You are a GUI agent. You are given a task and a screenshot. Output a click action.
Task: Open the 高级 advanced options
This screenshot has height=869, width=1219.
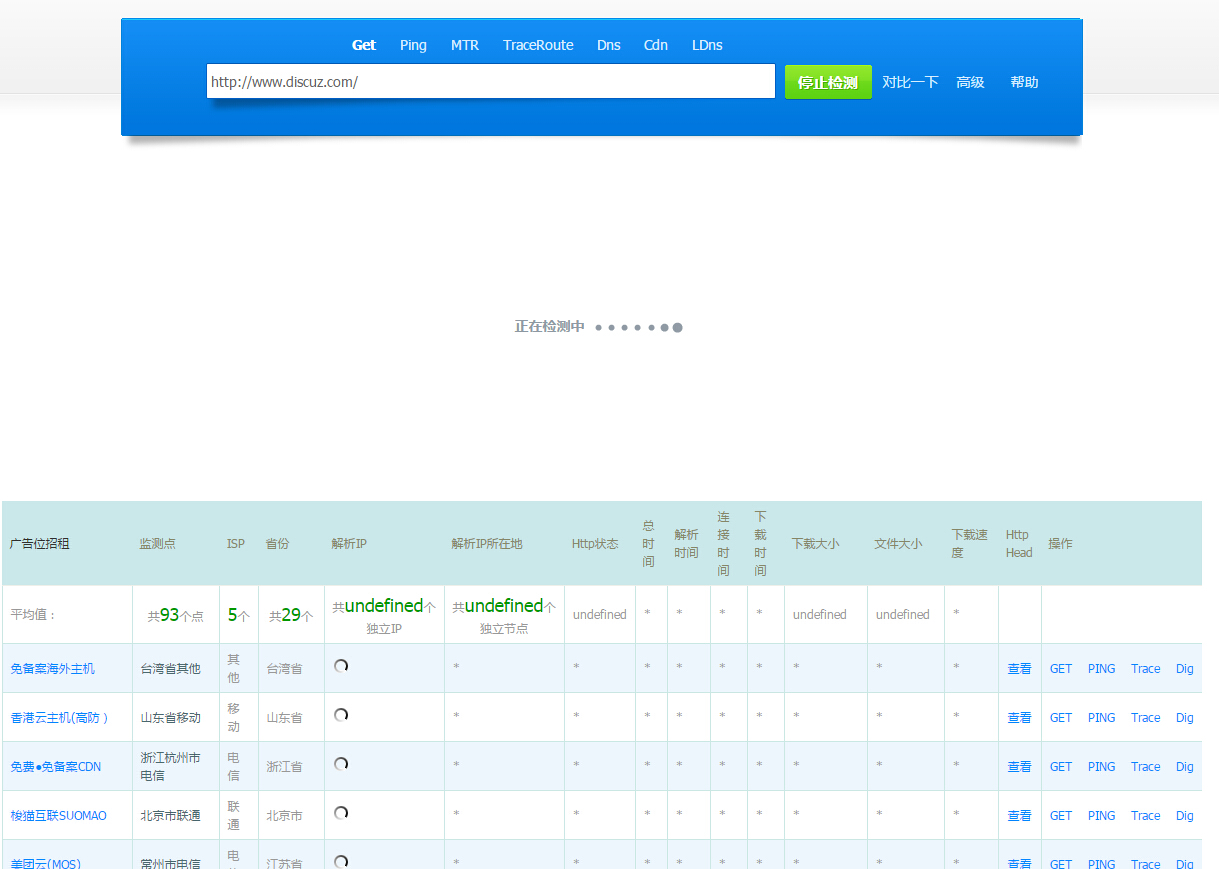point(970,82)
